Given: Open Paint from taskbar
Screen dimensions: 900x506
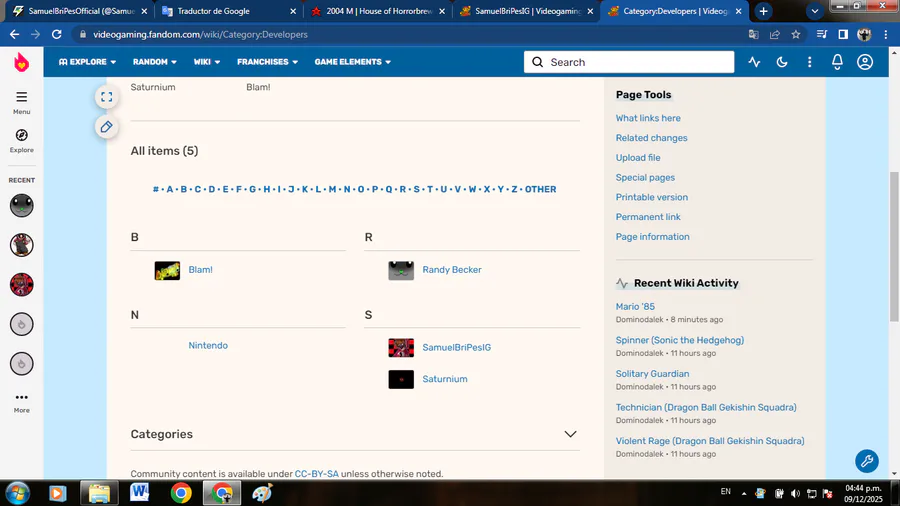Looking at the screenshot, I should [262, 493].
